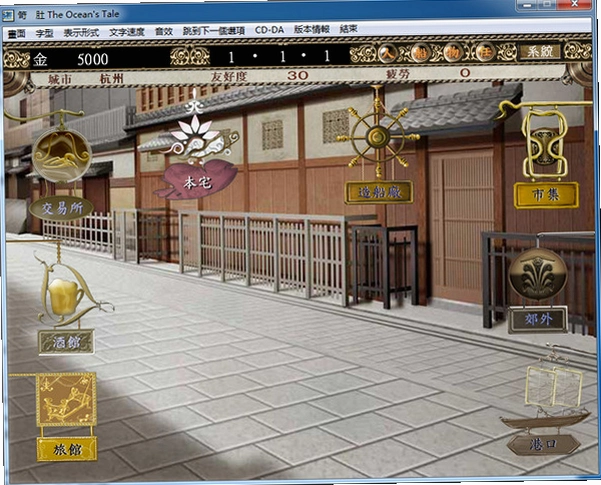The image size is (601, 485).
Task: Open the 字型 menu
Action: 44,33
